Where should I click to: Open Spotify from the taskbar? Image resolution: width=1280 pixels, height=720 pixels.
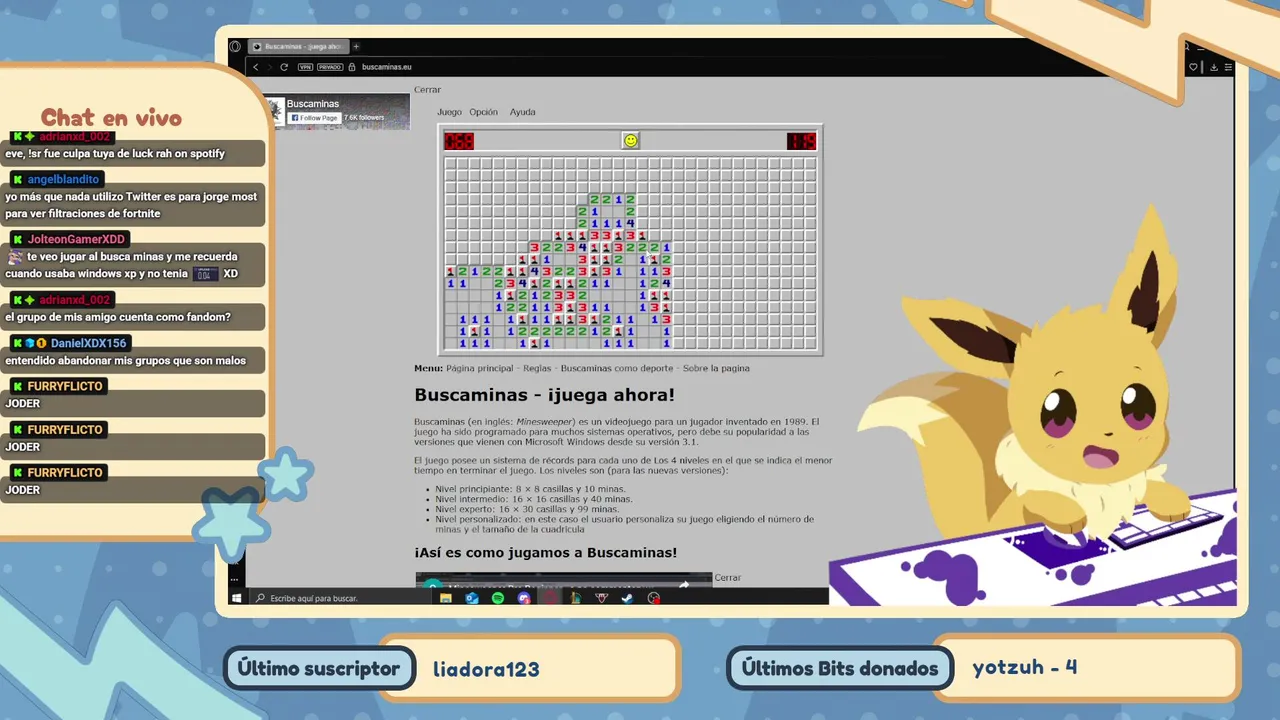tap(498, 598)
